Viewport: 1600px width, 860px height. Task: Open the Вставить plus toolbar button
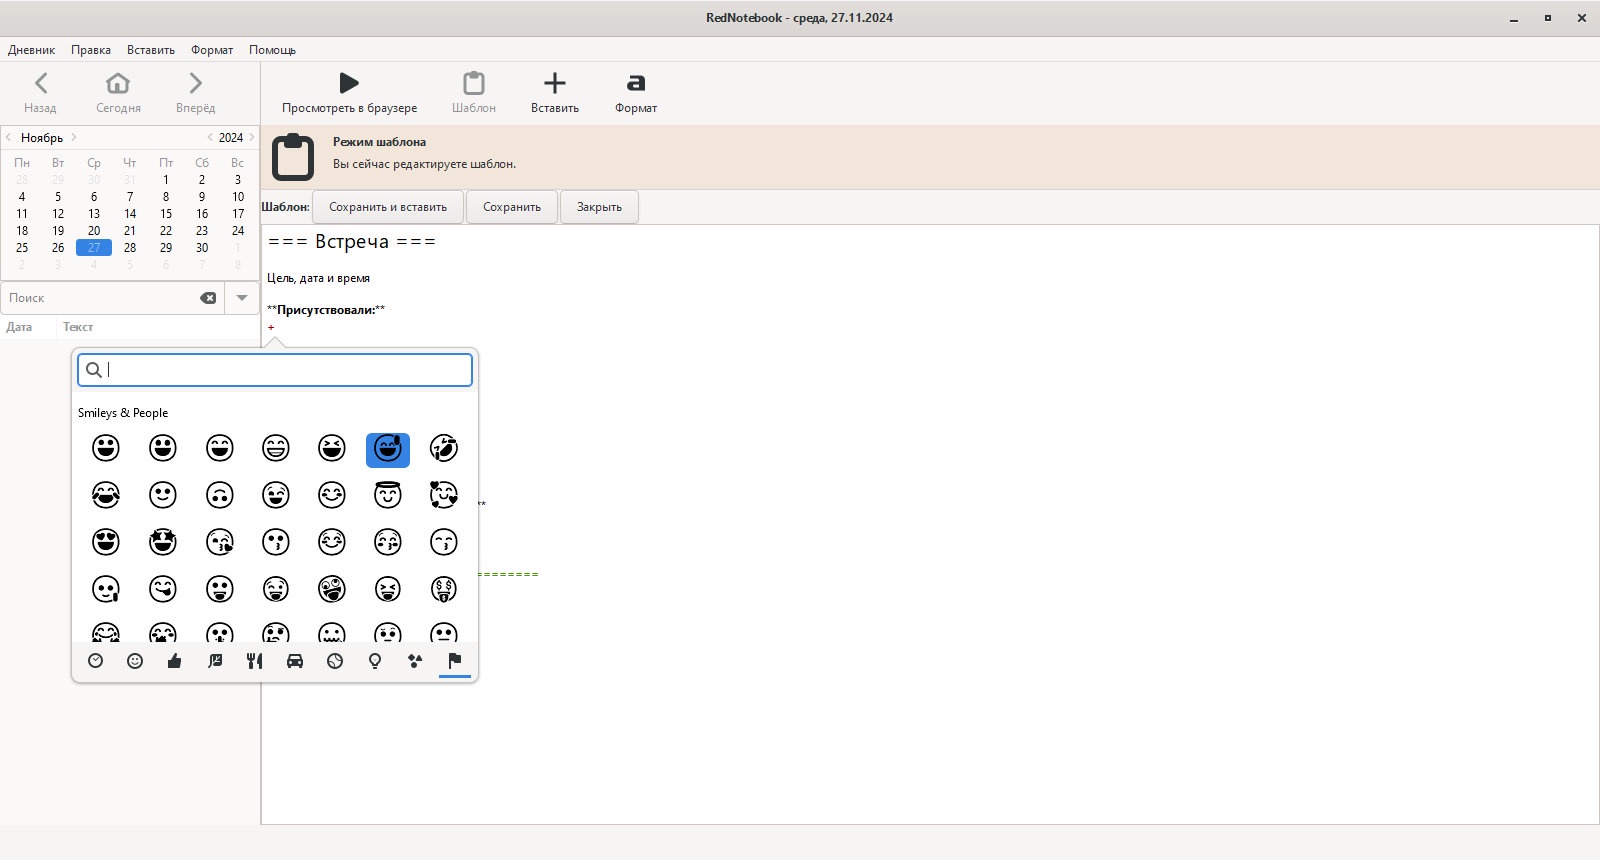click(555, 93)
